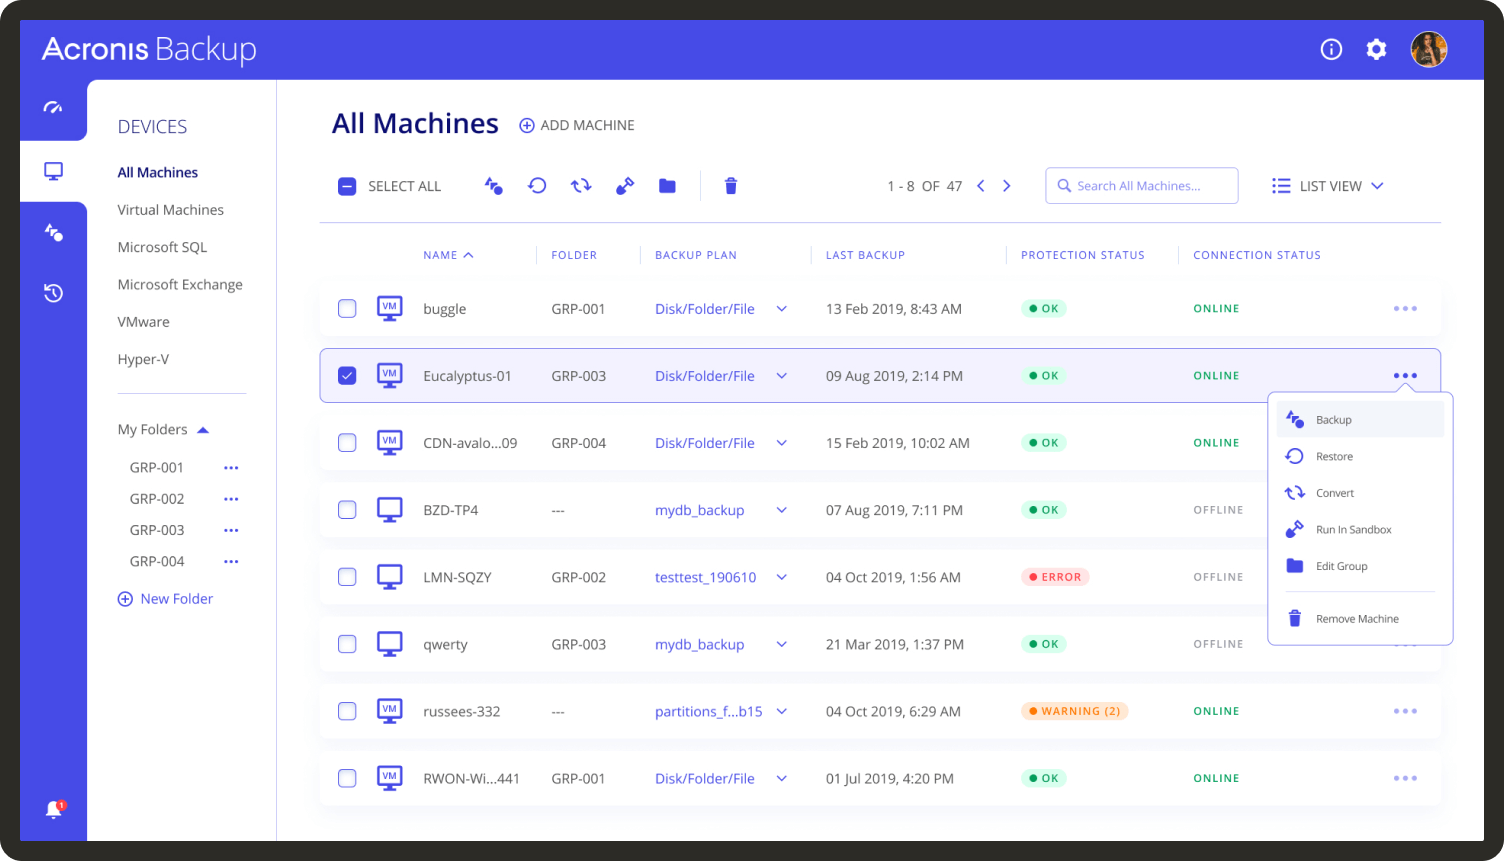This screenshot has height=861, width=1504.
Task: Toggle the Select All checkbox
Action: point(347,186)
